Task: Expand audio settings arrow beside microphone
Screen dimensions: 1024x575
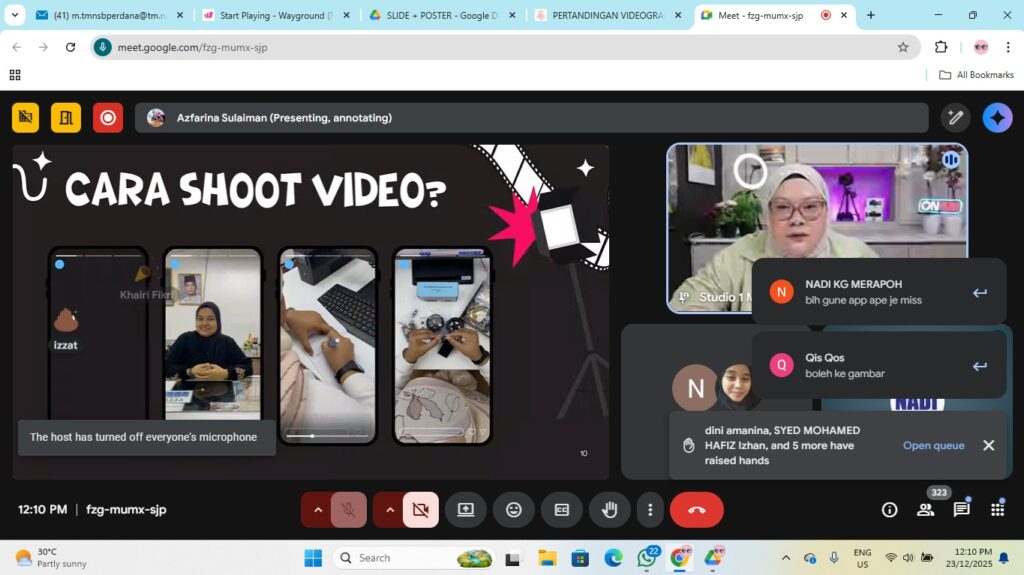Action: (x=318, y=510)
